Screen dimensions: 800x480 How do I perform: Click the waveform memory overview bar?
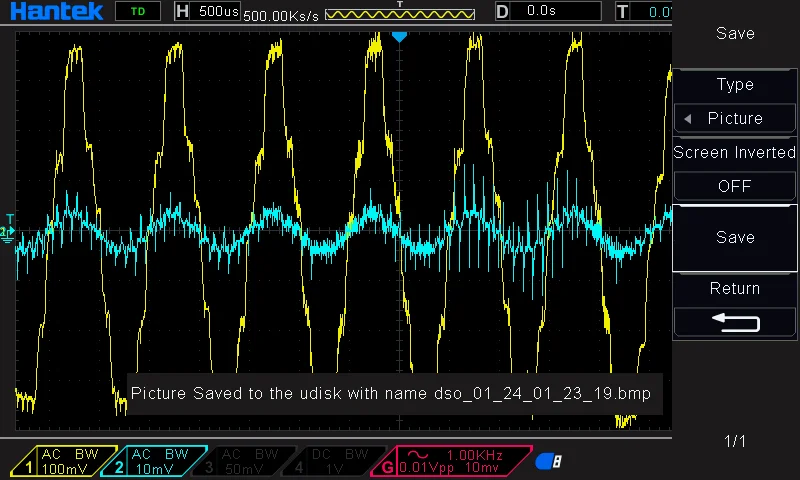click(400, 14)
